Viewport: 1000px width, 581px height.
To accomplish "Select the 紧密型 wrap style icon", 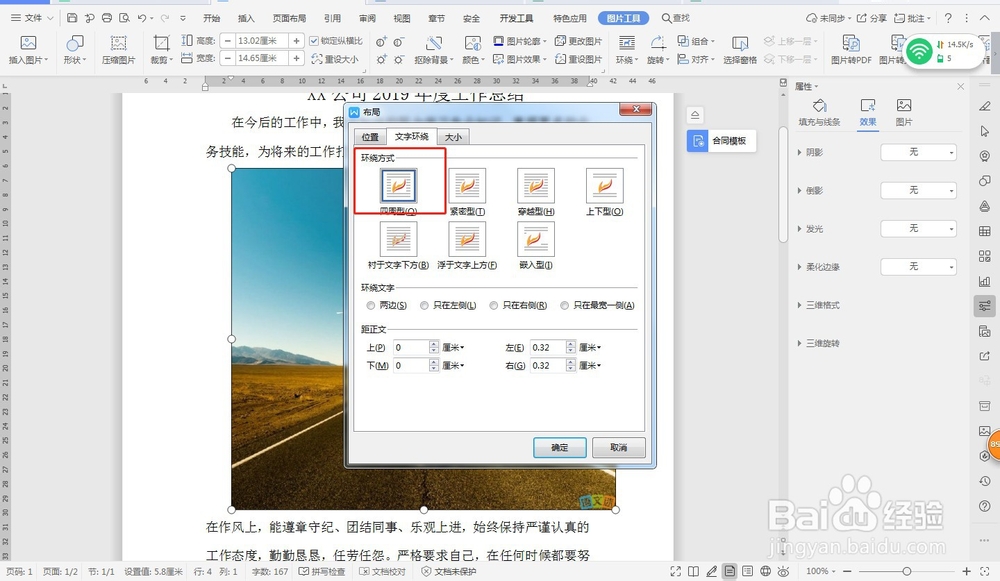I will point(467,186).
